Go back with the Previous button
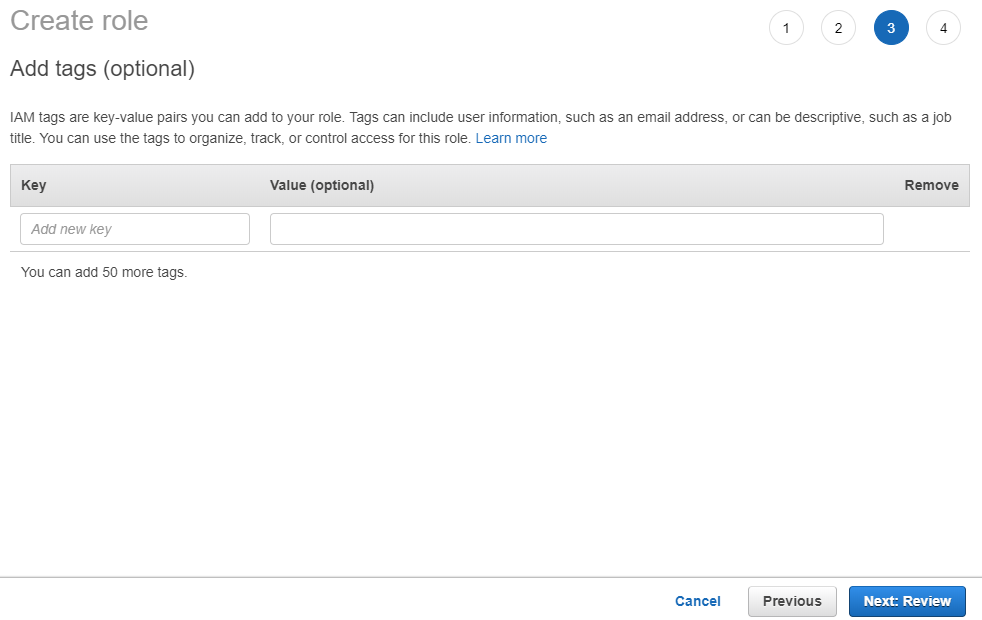The width and height of the screenshot is (982, 620). [x=792, y=601]
